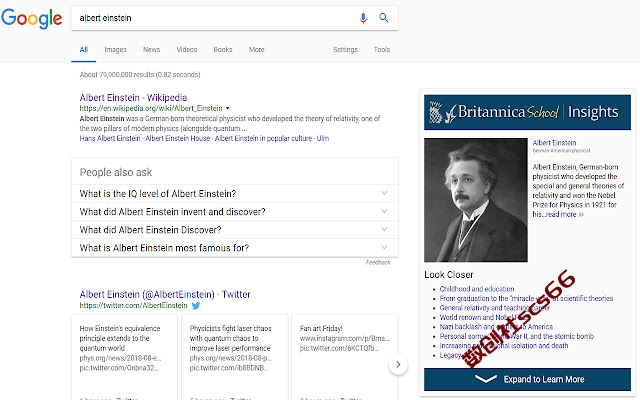Open the Wikipedia URL dropdown arrow
Screen dimensions: 640x400
click(x=228, y=108)
